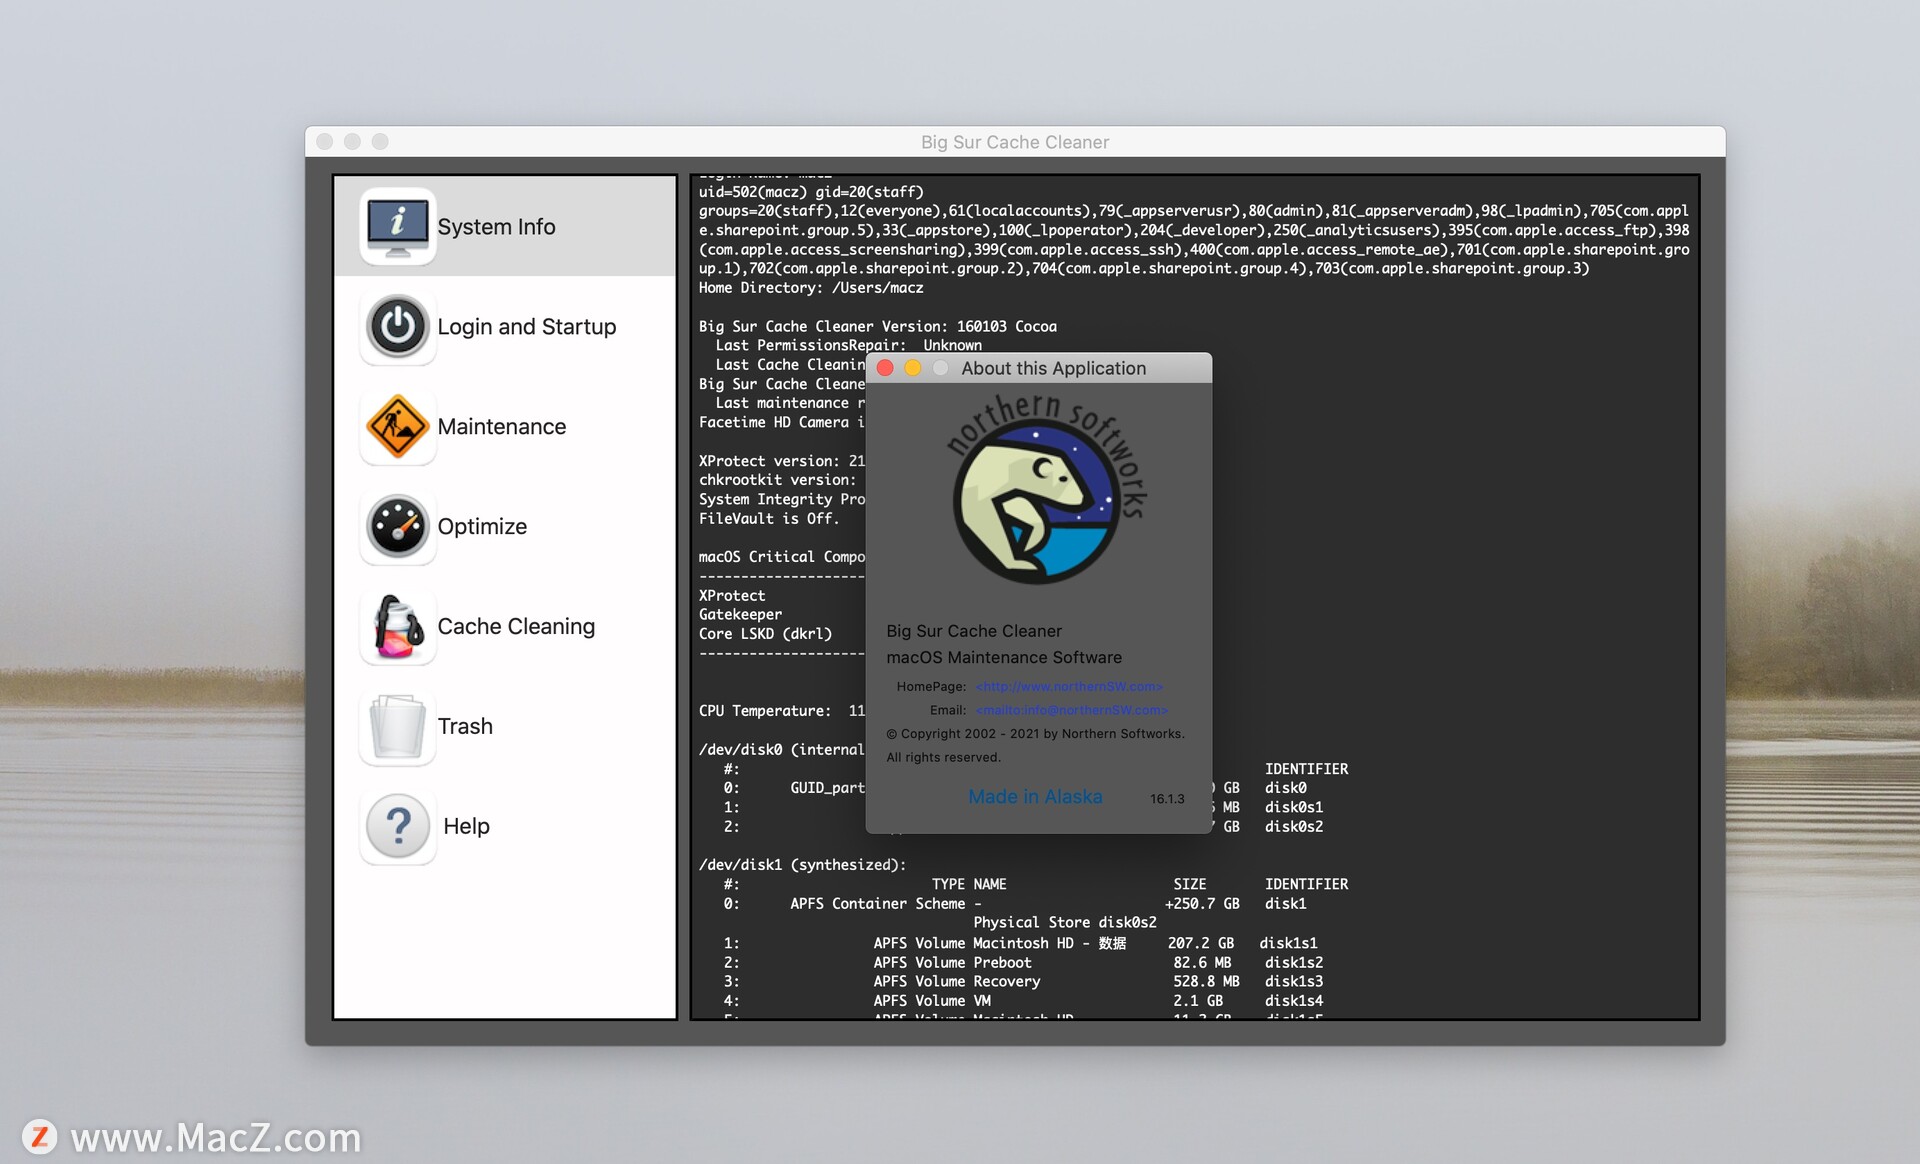
Task: Click the Home Directory: /Users/macz line
Action: pyautogui.click(x=811, y=288)
